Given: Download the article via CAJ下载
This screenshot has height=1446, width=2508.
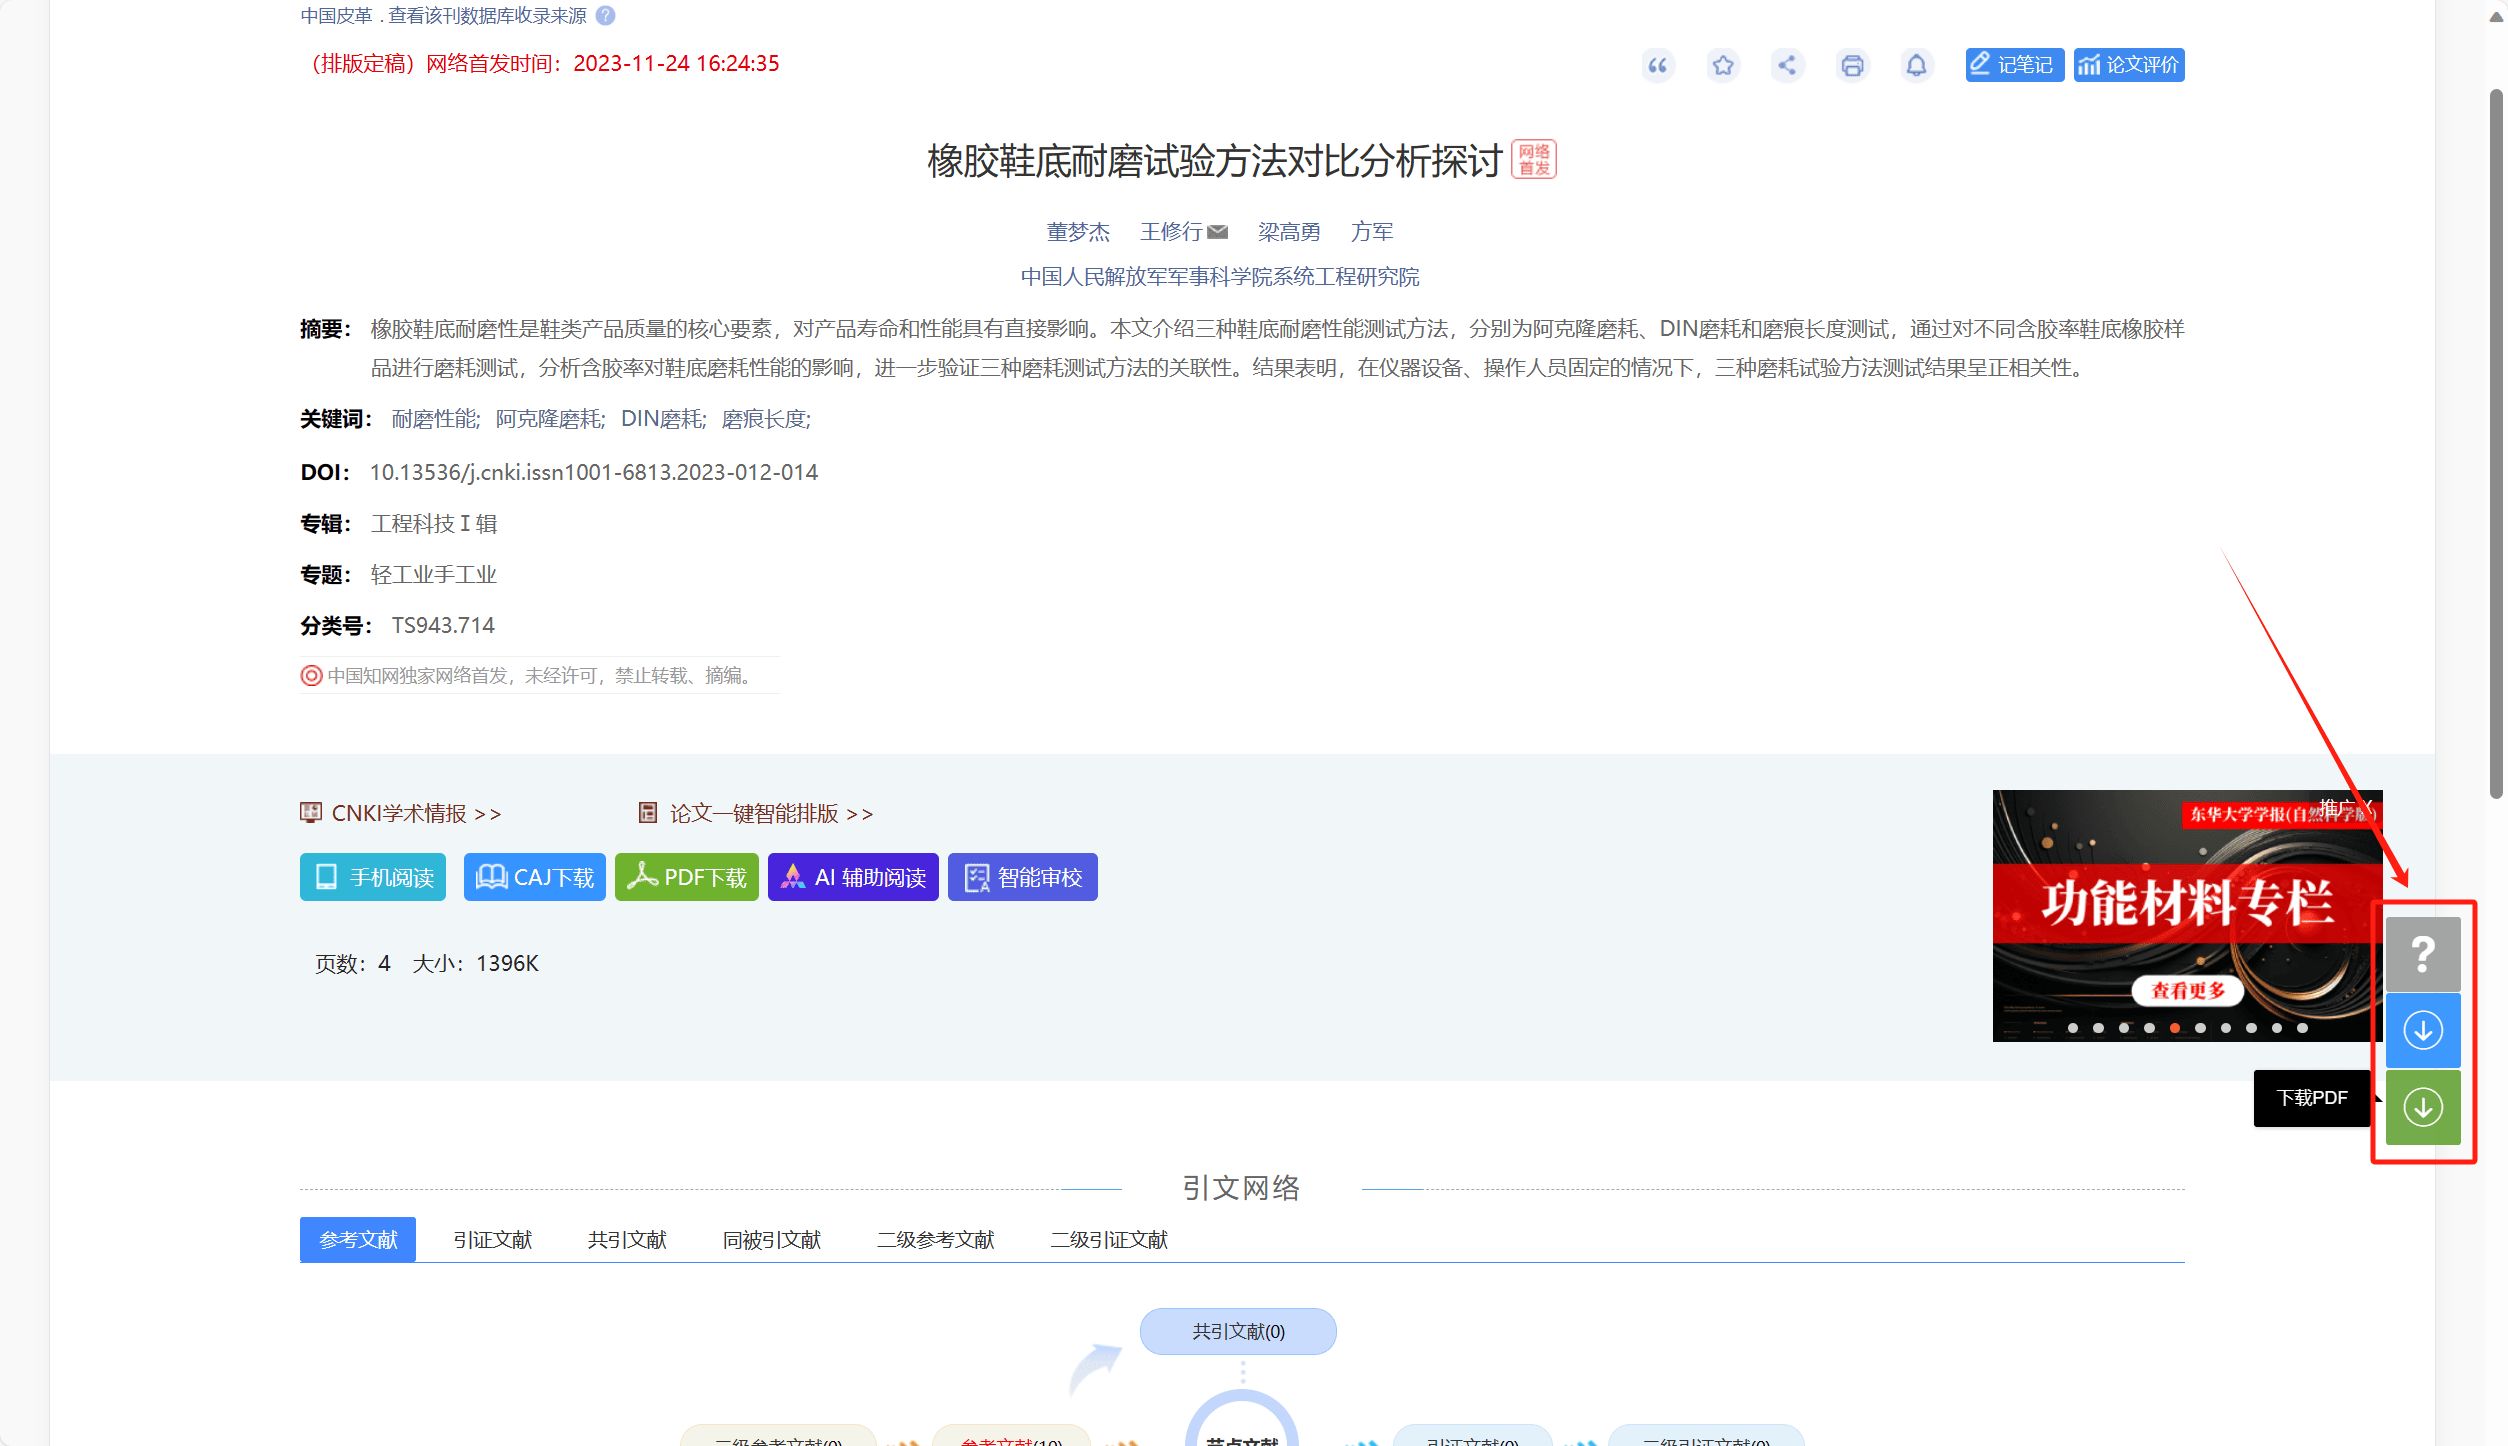Looking at the screenshot, I should click(x=534, y=877).
